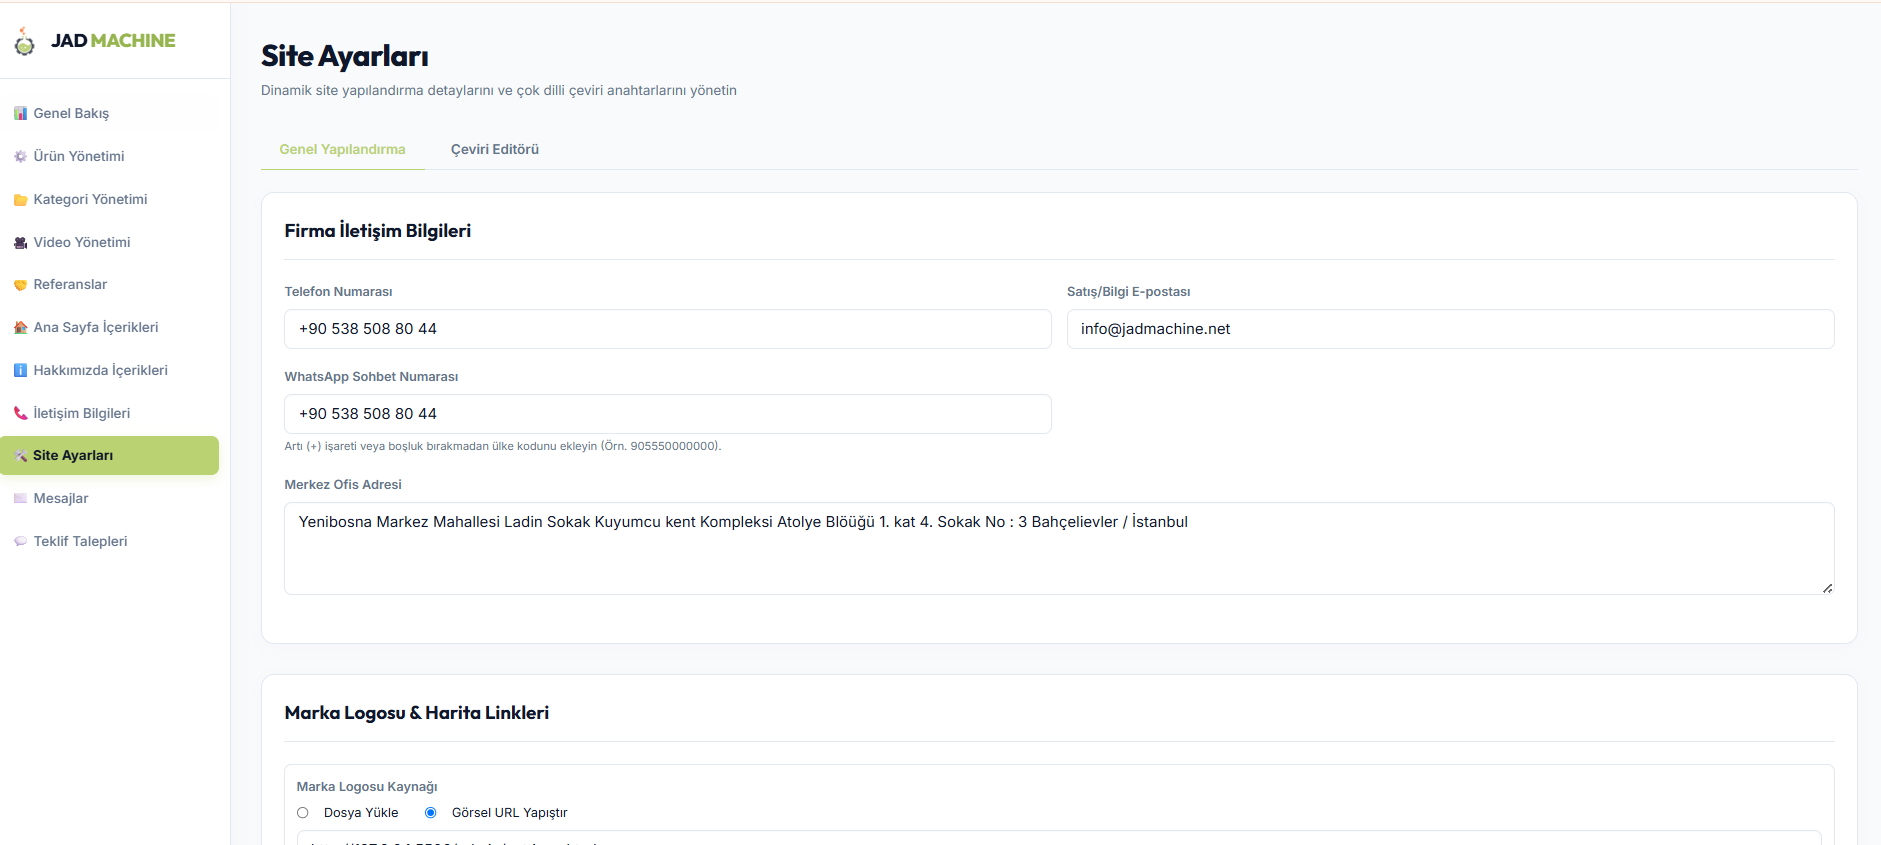Open Hakkımızda İçerikleri section
Viewport: 1881px width, 845px height.
tap(110, 371)
